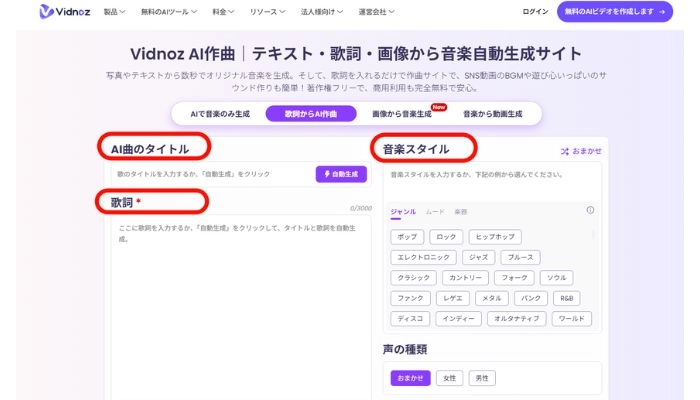Select the ロック genre tag

[446, 237]
